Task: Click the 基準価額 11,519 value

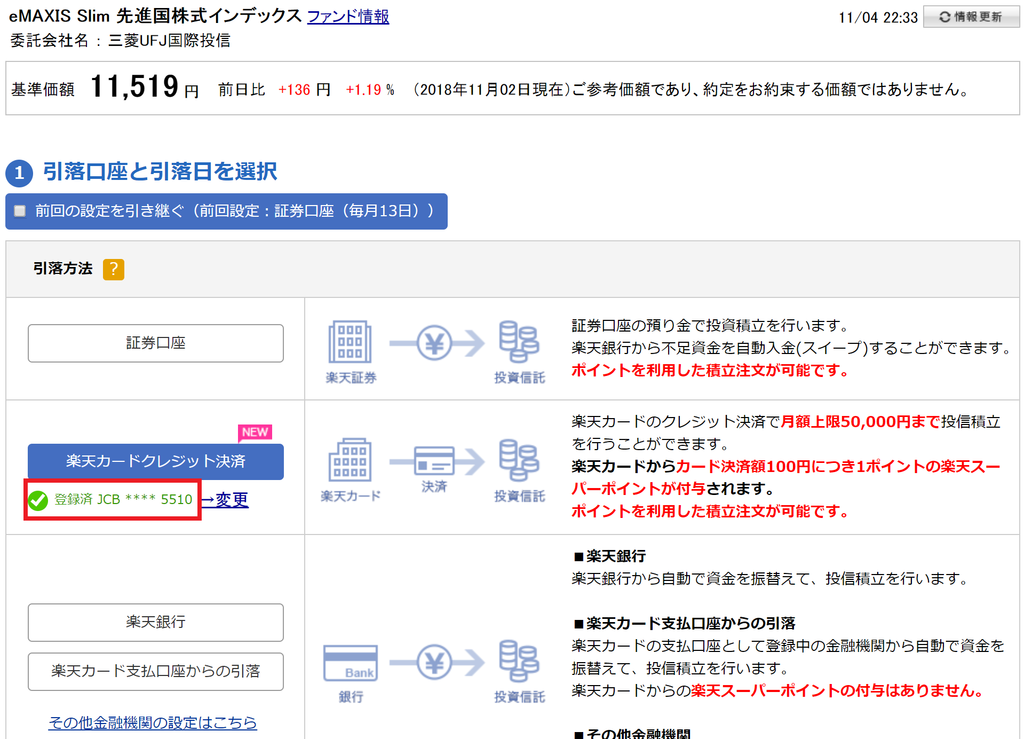Action: 134,87
